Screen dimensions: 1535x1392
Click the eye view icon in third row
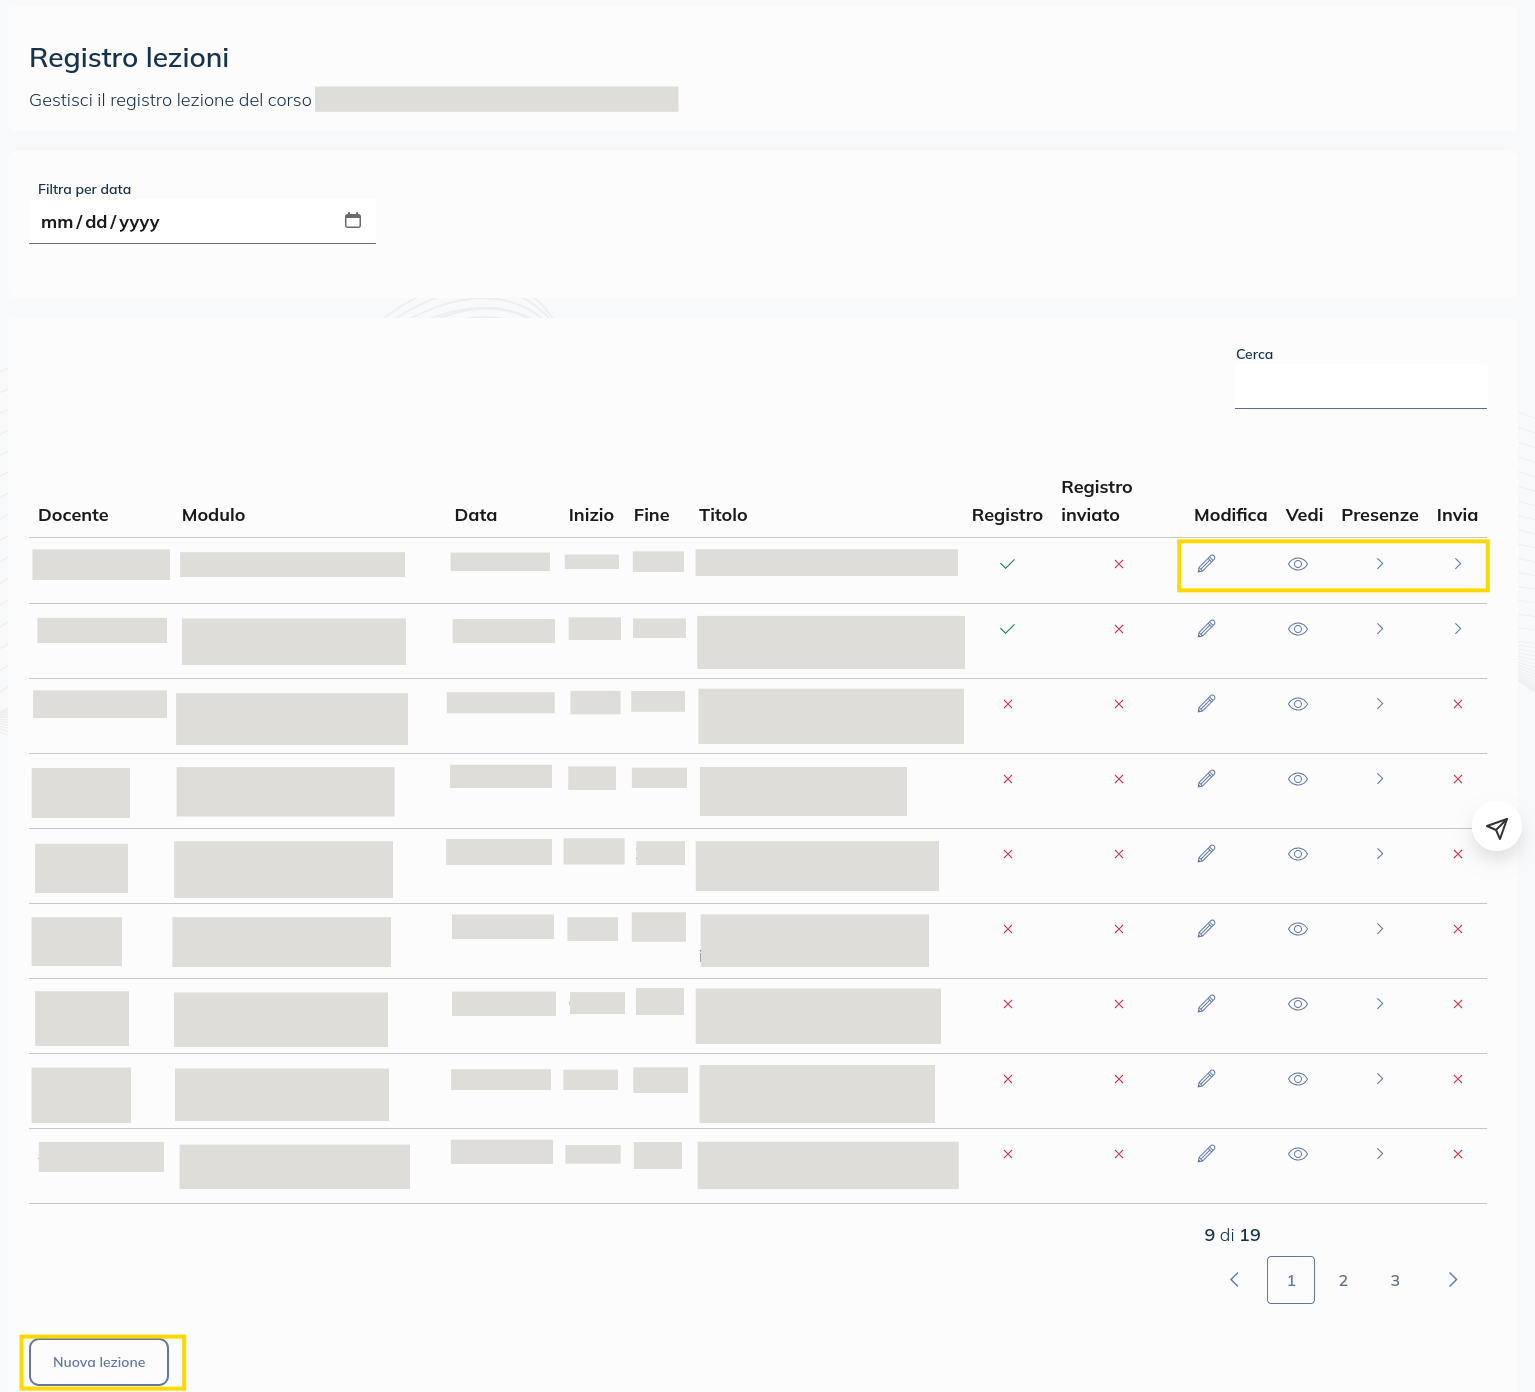pos(1297,704)
